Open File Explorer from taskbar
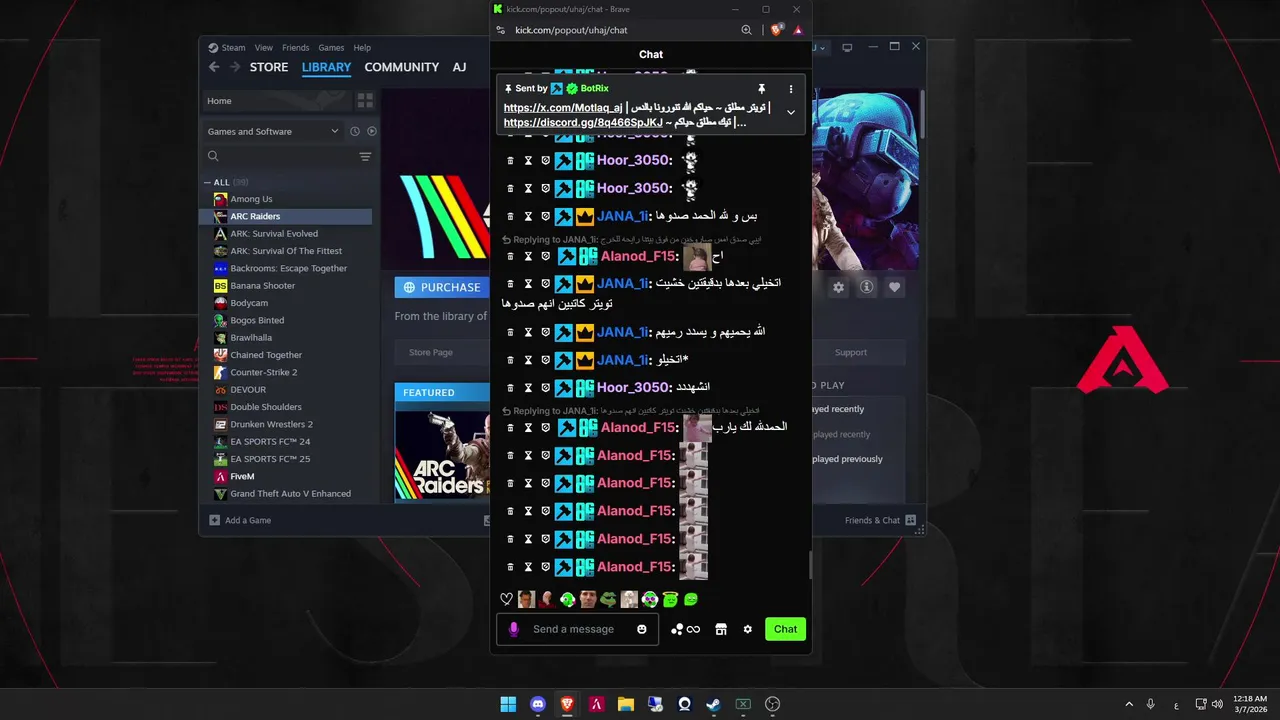The image size is (1280, 720). point(626,704)
